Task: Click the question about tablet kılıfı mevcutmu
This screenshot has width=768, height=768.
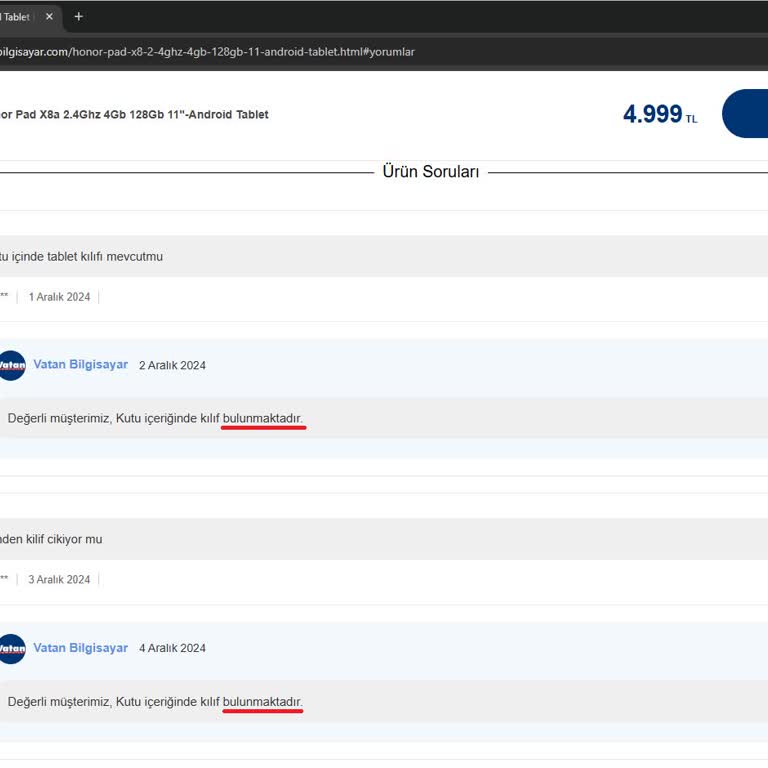Action: (x=81, y=257)
